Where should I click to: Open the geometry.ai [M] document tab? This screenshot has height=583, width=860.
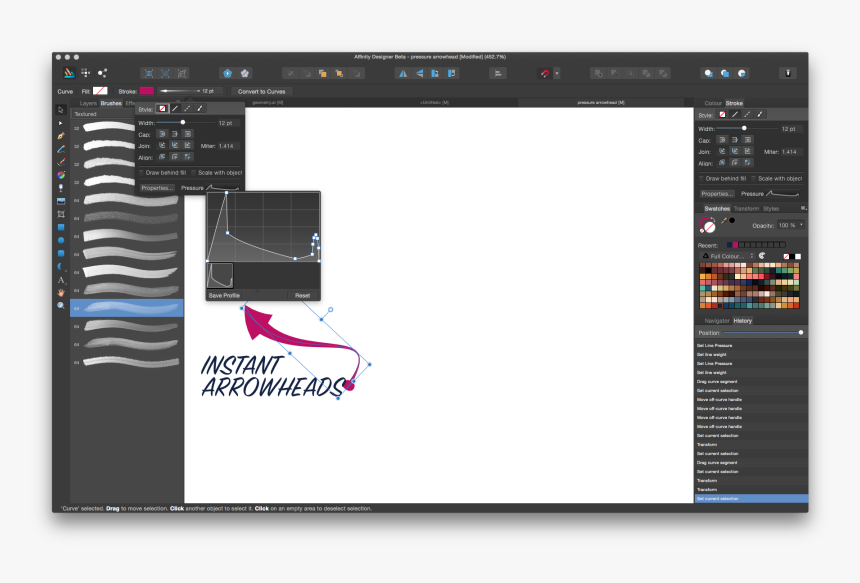tap(268, 103)
